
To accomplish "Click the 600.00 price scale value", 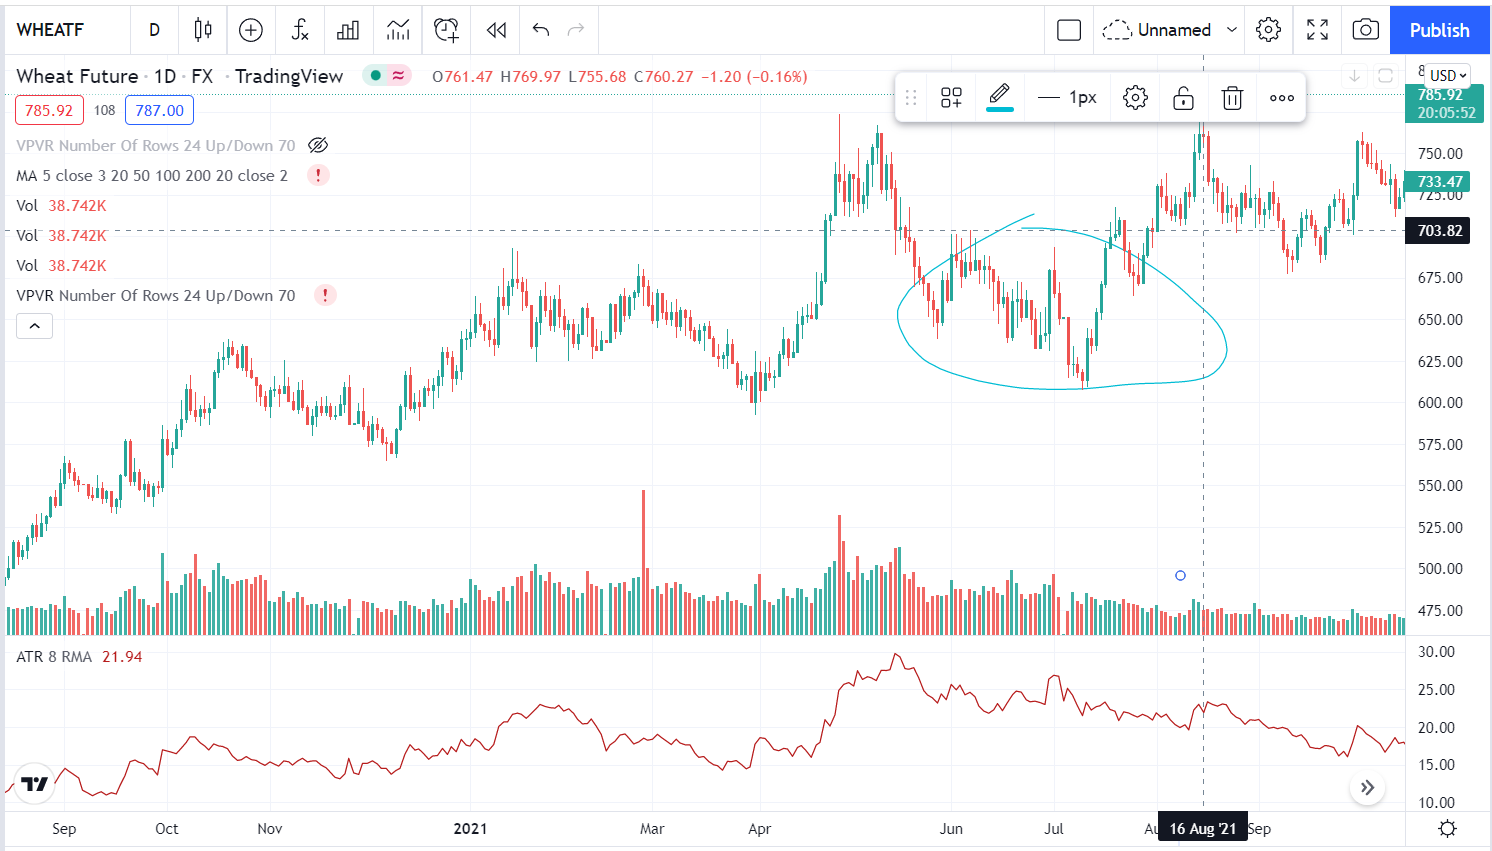I will (x=1440, y=403).
